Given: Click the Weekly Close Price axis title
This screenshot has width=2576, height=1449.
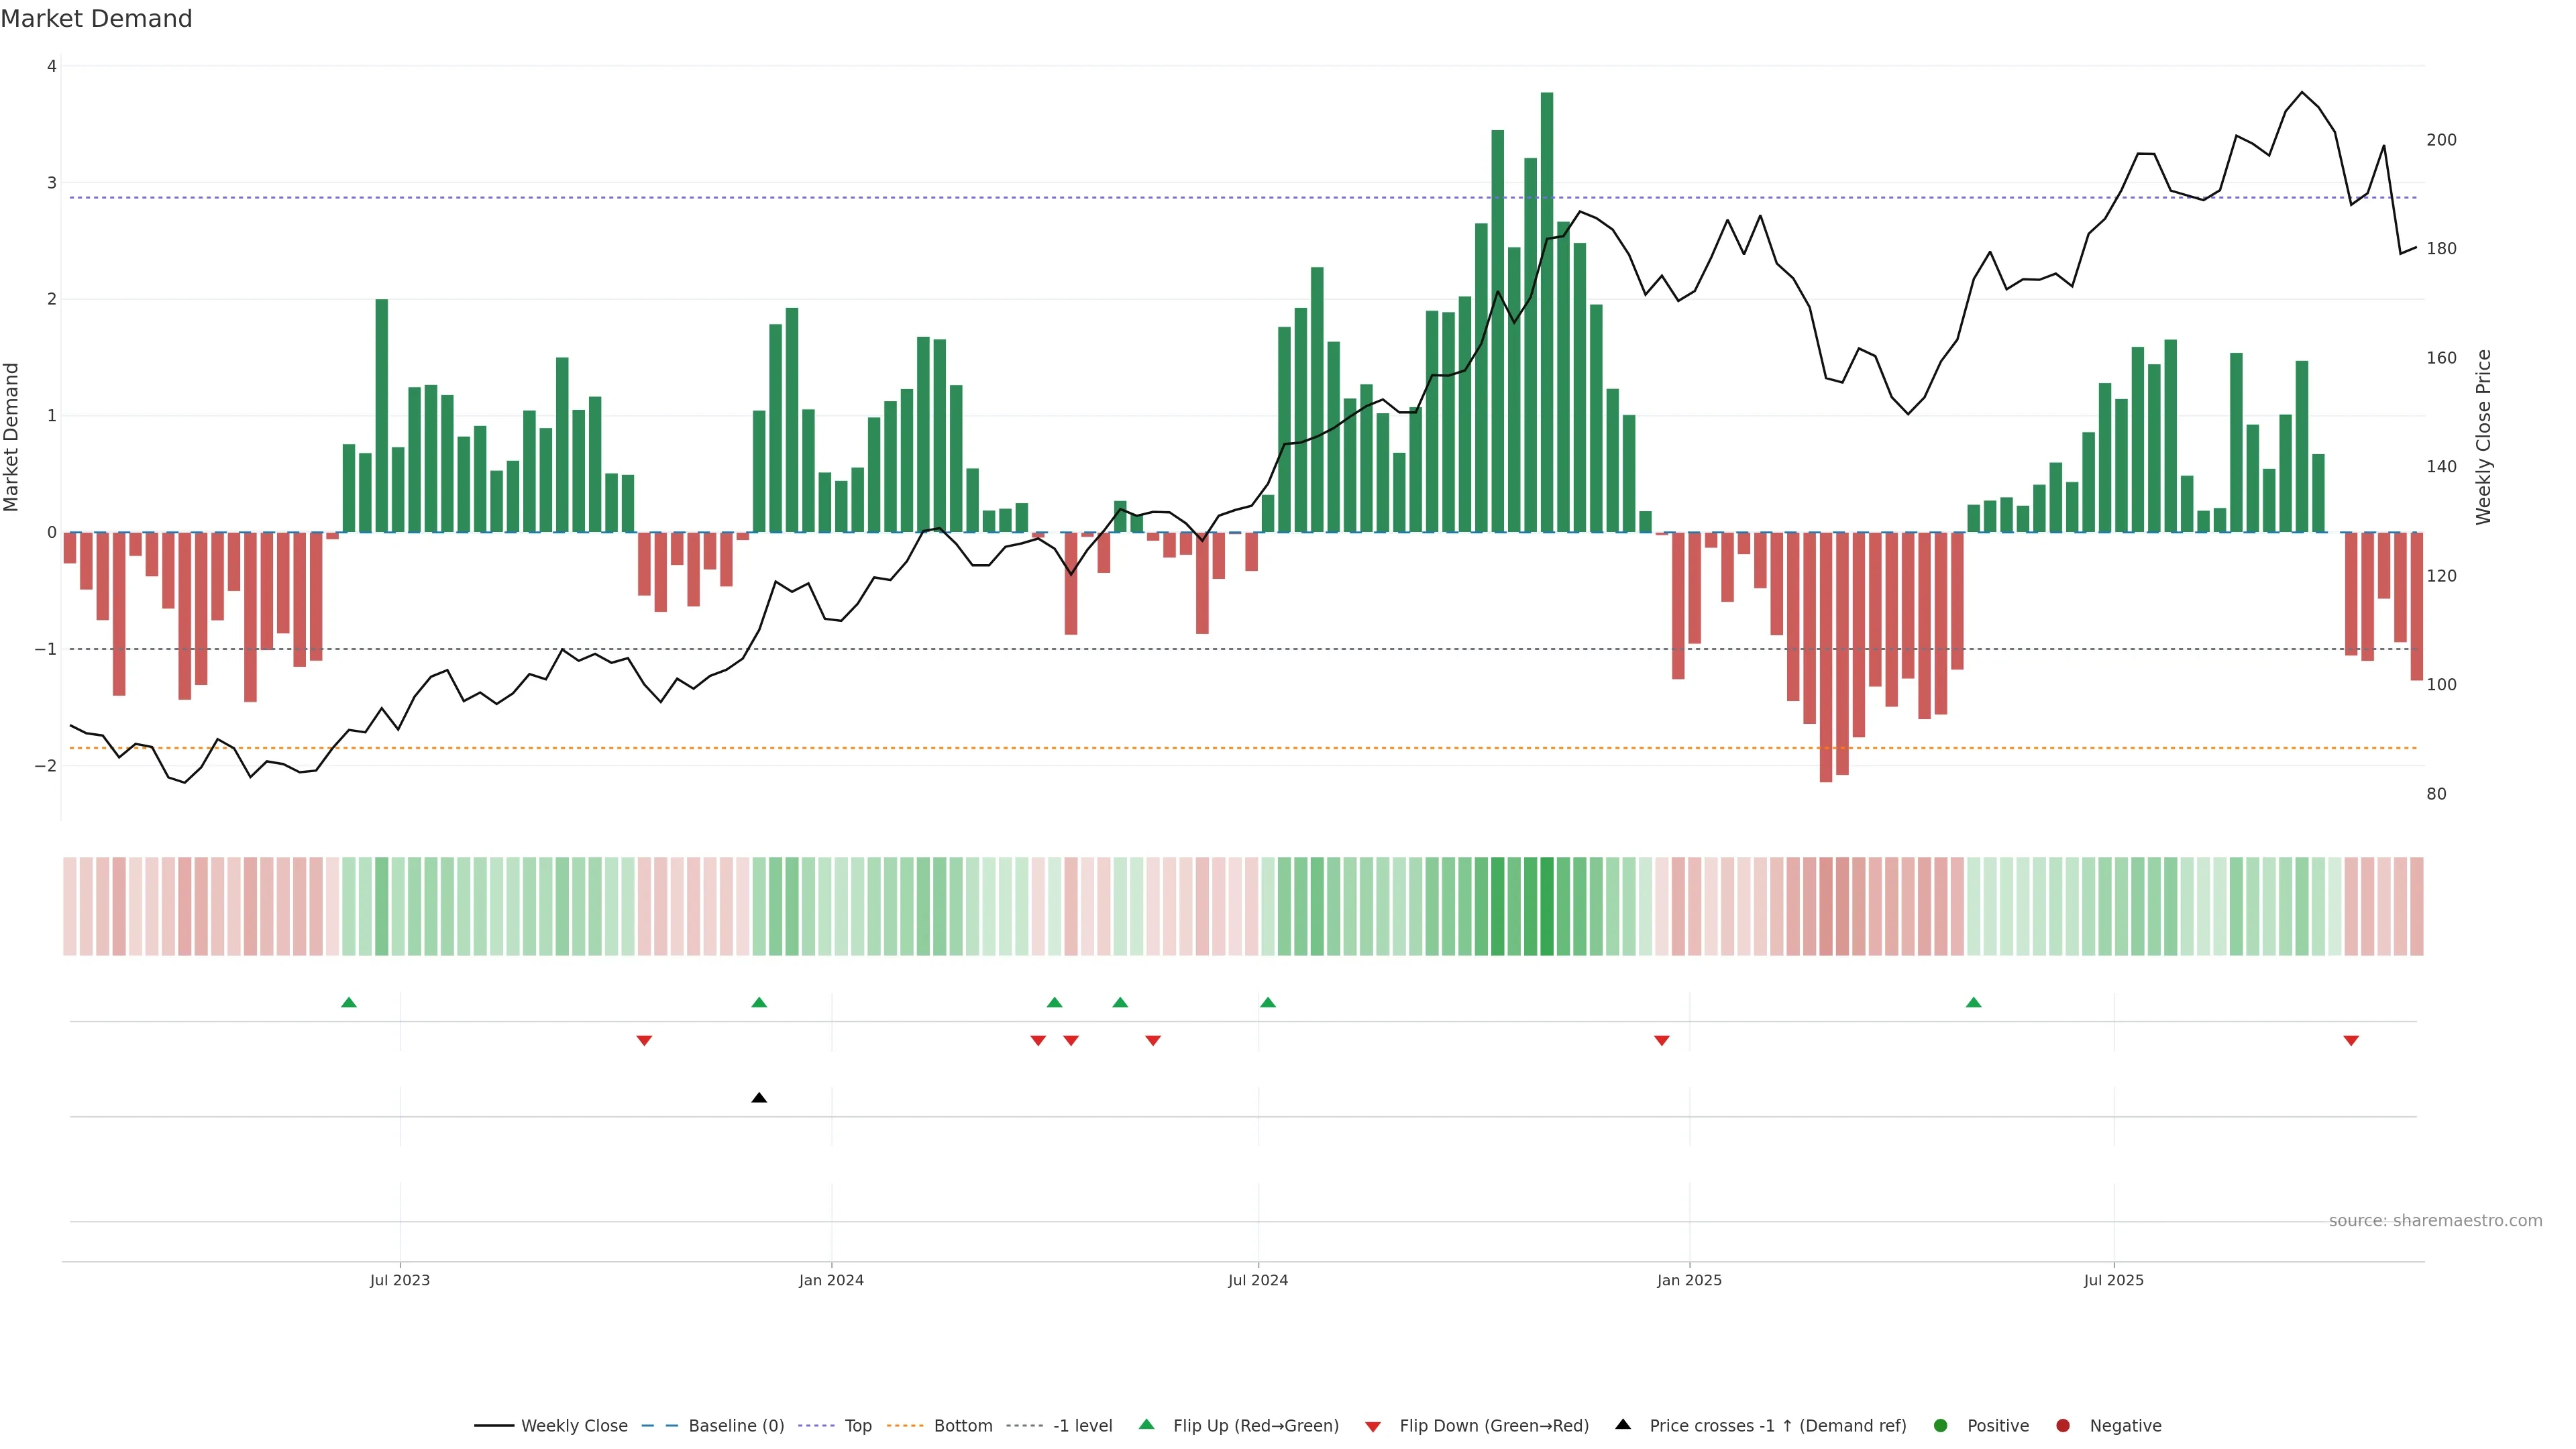Looking at the screenshot, I should (2484, 437).
